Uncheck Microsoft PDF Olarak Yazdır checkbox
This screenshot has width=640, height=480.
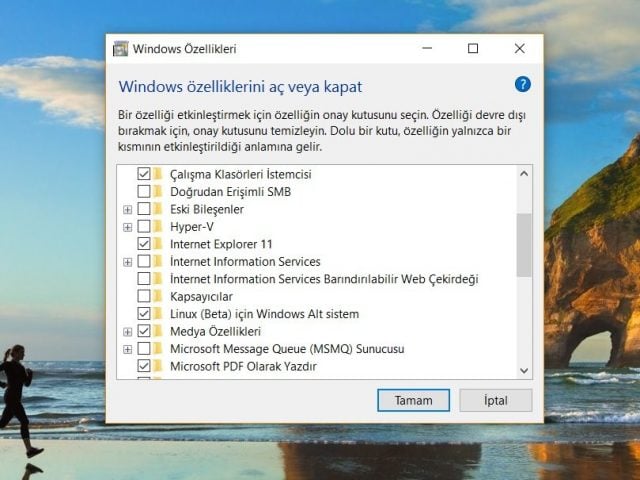coord(144,366)
